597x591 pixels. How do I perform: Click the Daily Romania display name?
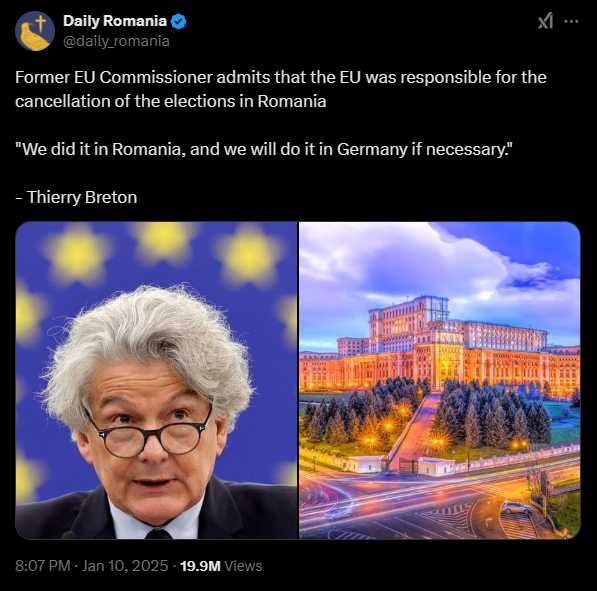pos(115,21)
